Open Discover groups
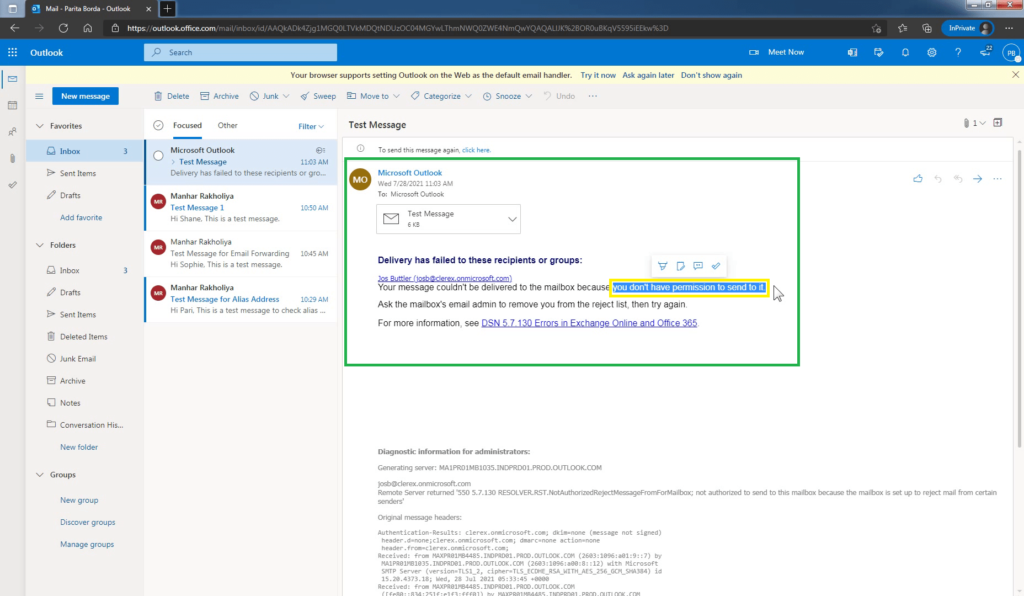The height and width of the screenshot is (596, 1024). click(x=88, y=522)
